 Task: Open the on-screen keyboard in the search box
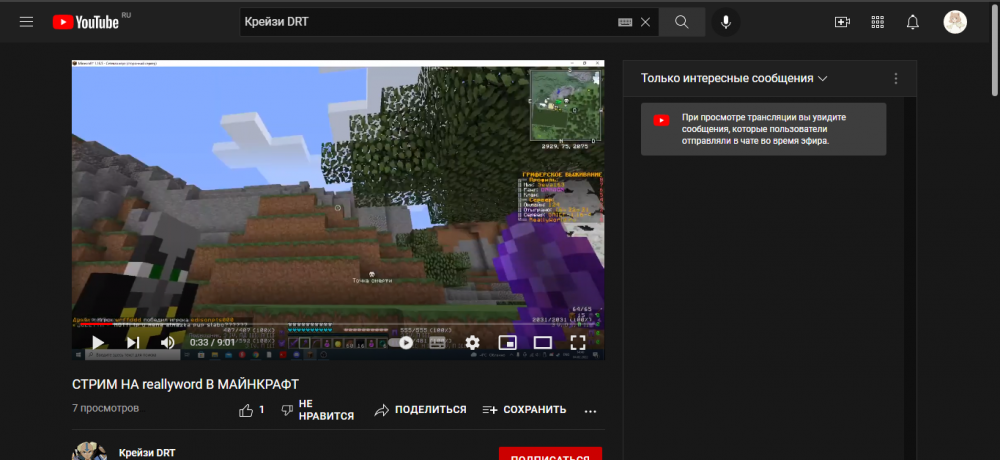click(x=625, y=22)
